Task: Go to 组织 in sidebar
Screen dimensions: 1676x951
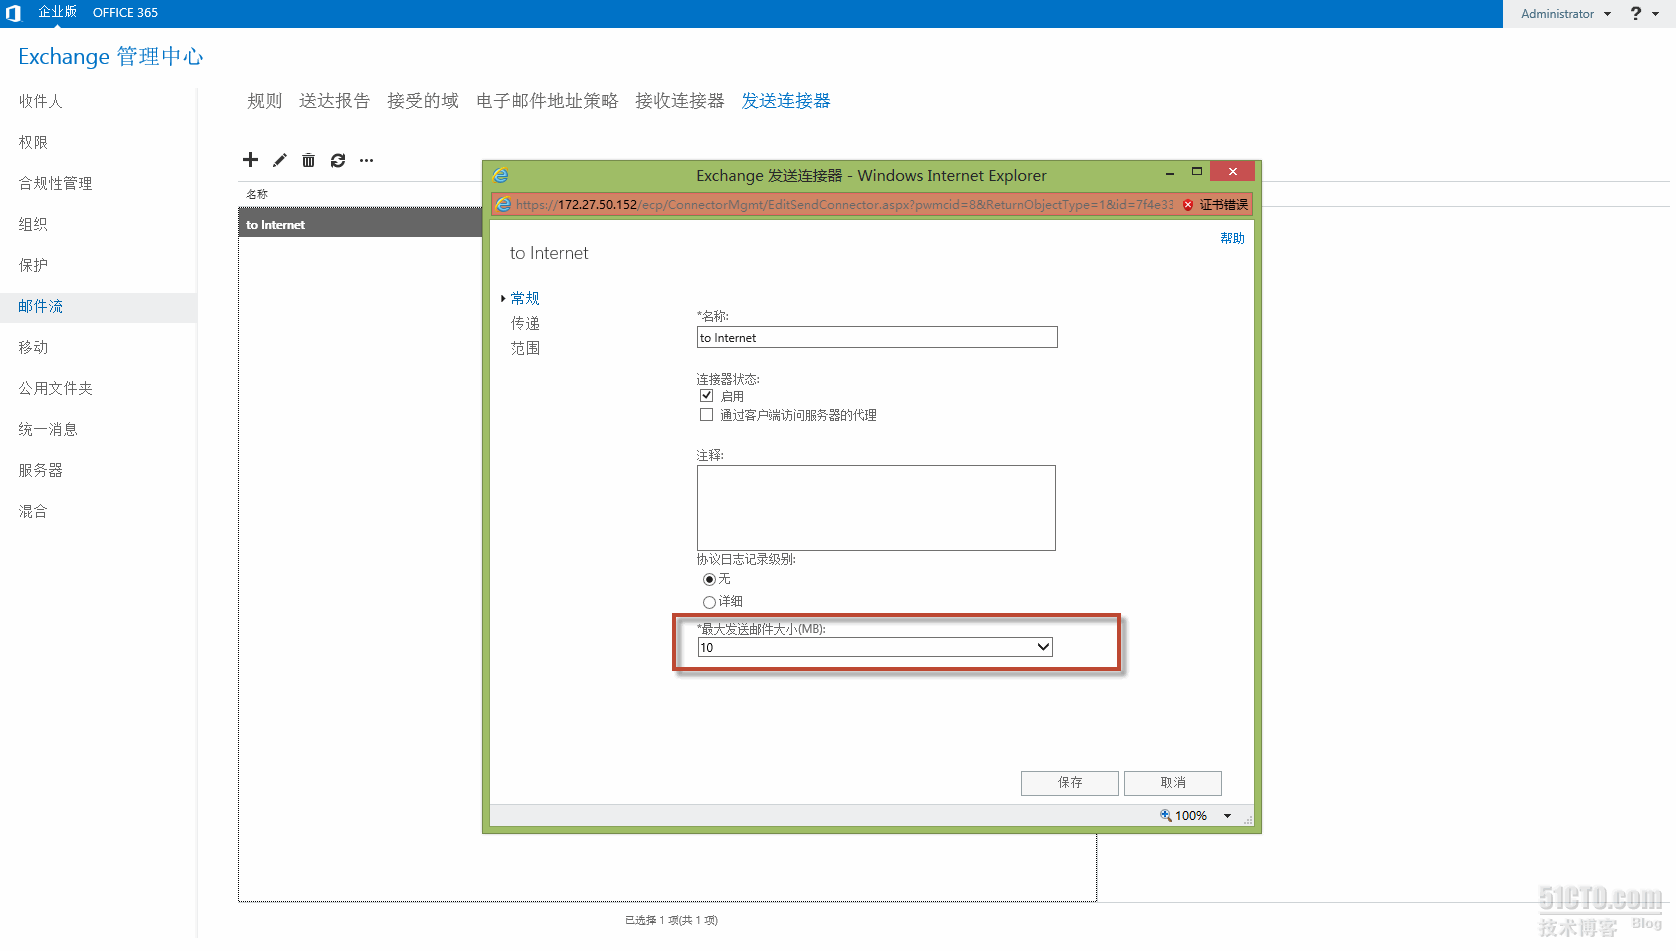Action: (33, 224)
